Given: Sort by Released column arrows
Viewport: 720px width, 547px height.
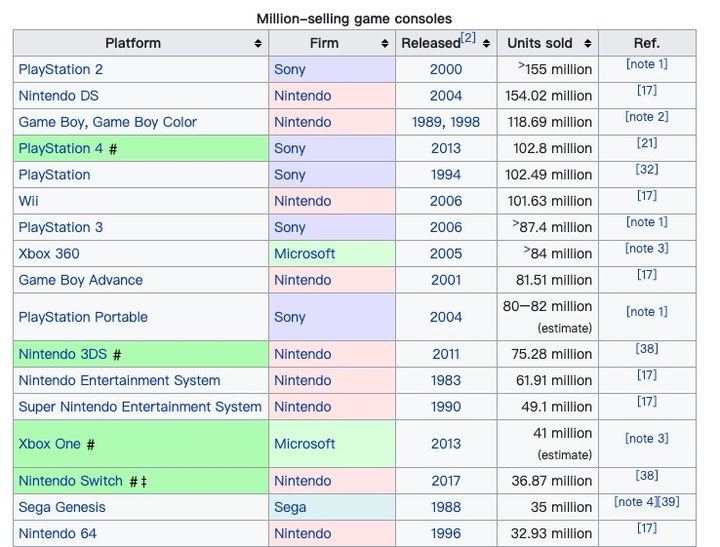Looking at the screenshot, I should (x=487, y=44).
